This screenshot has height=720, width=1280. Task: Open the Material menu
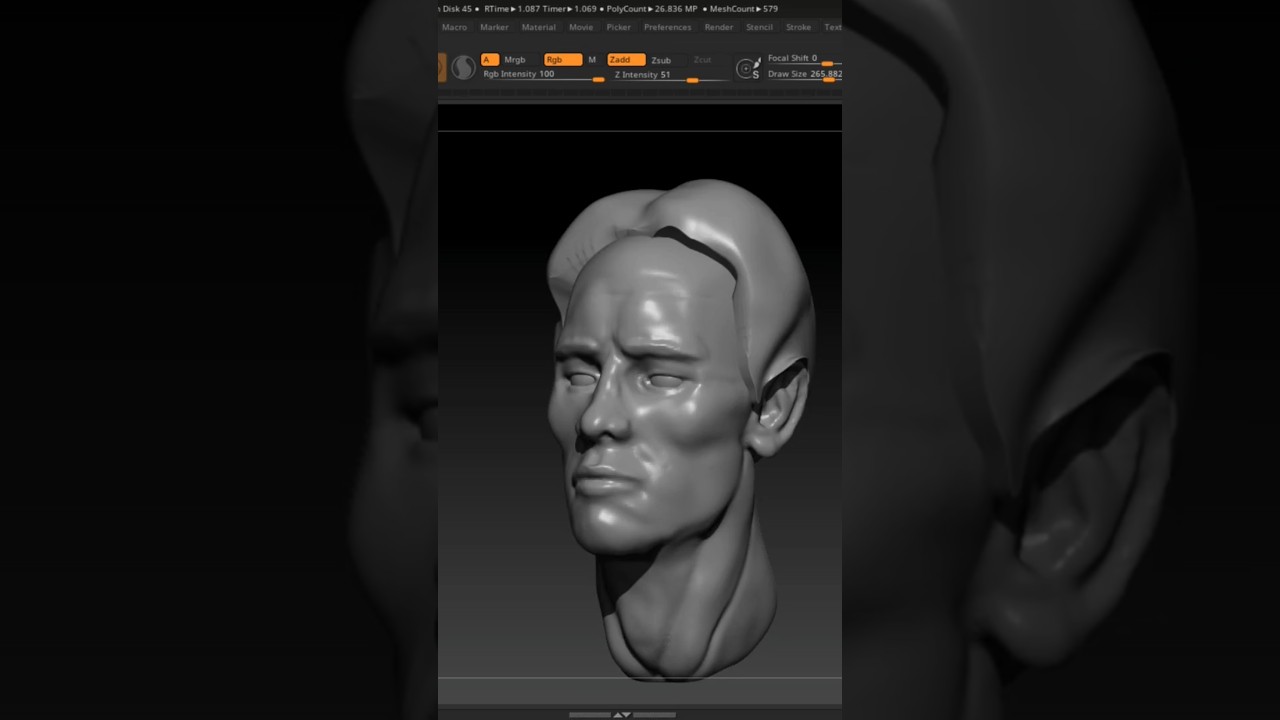click(538, 27)
